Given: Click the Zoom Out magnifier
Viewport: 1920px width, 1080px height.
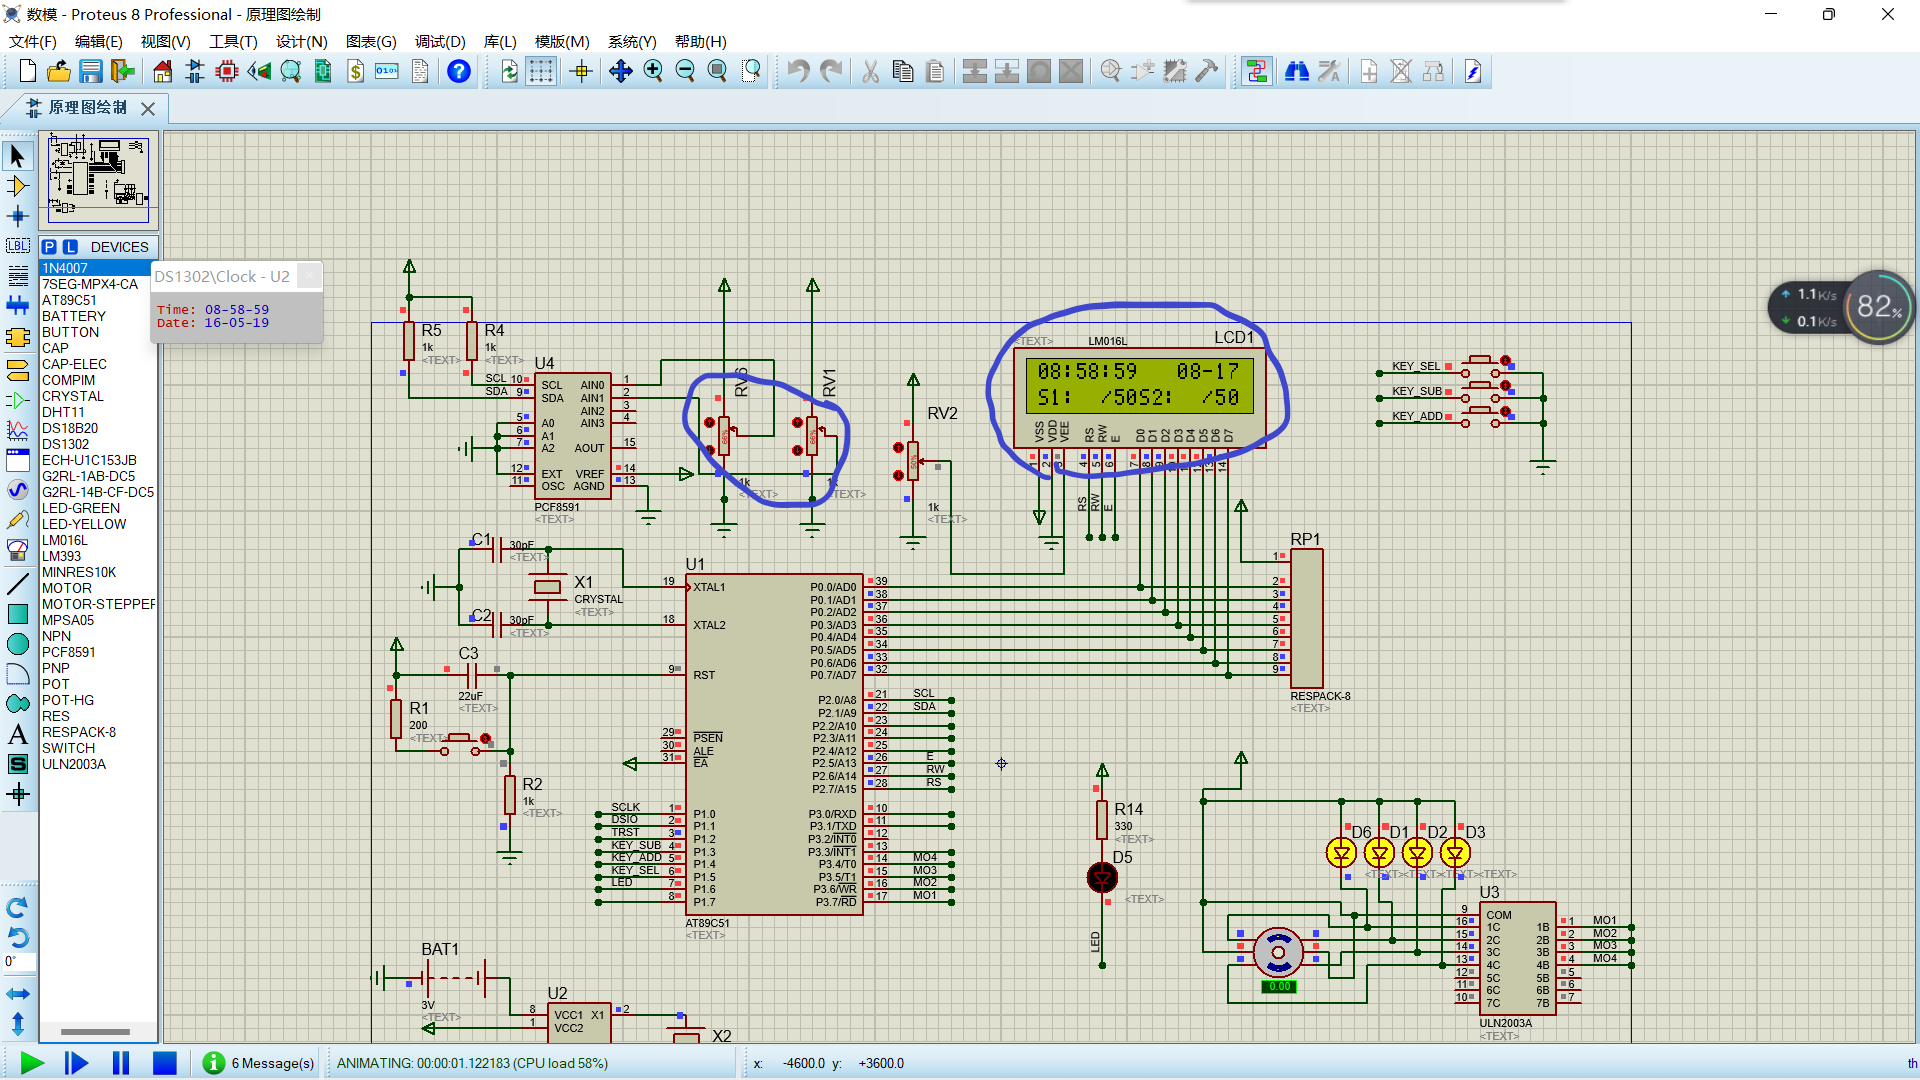Looking at the screenshot, I should coord(685,71).
